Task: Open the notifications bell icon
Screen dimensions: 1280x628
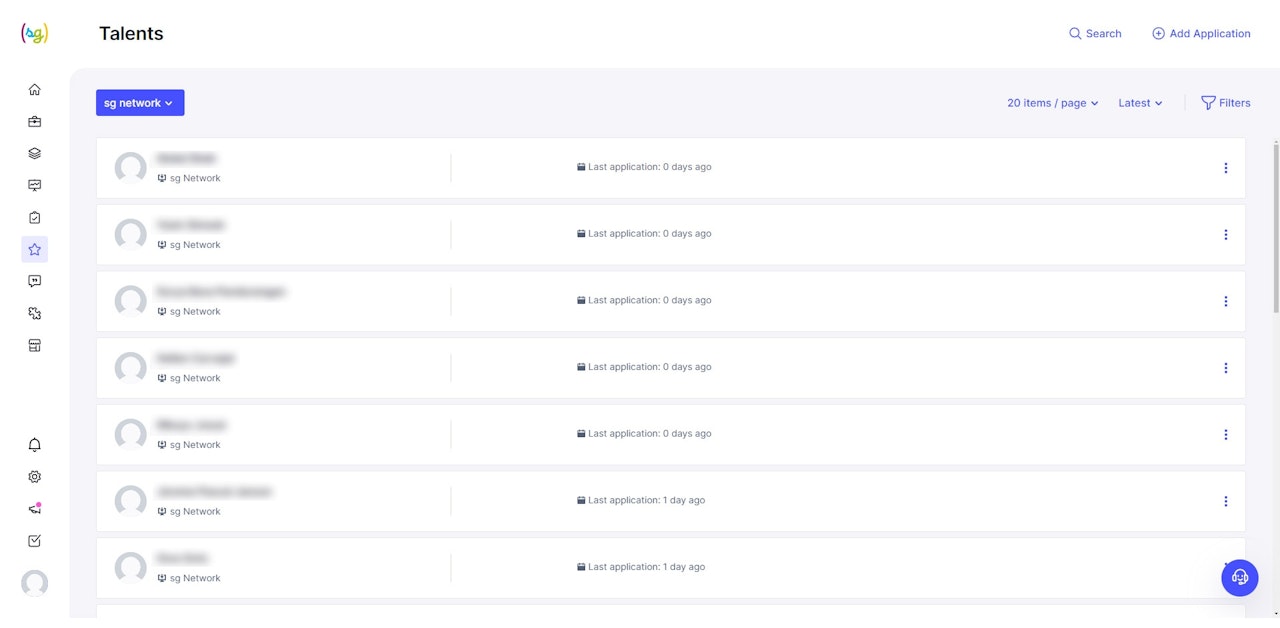Action: 34,445
